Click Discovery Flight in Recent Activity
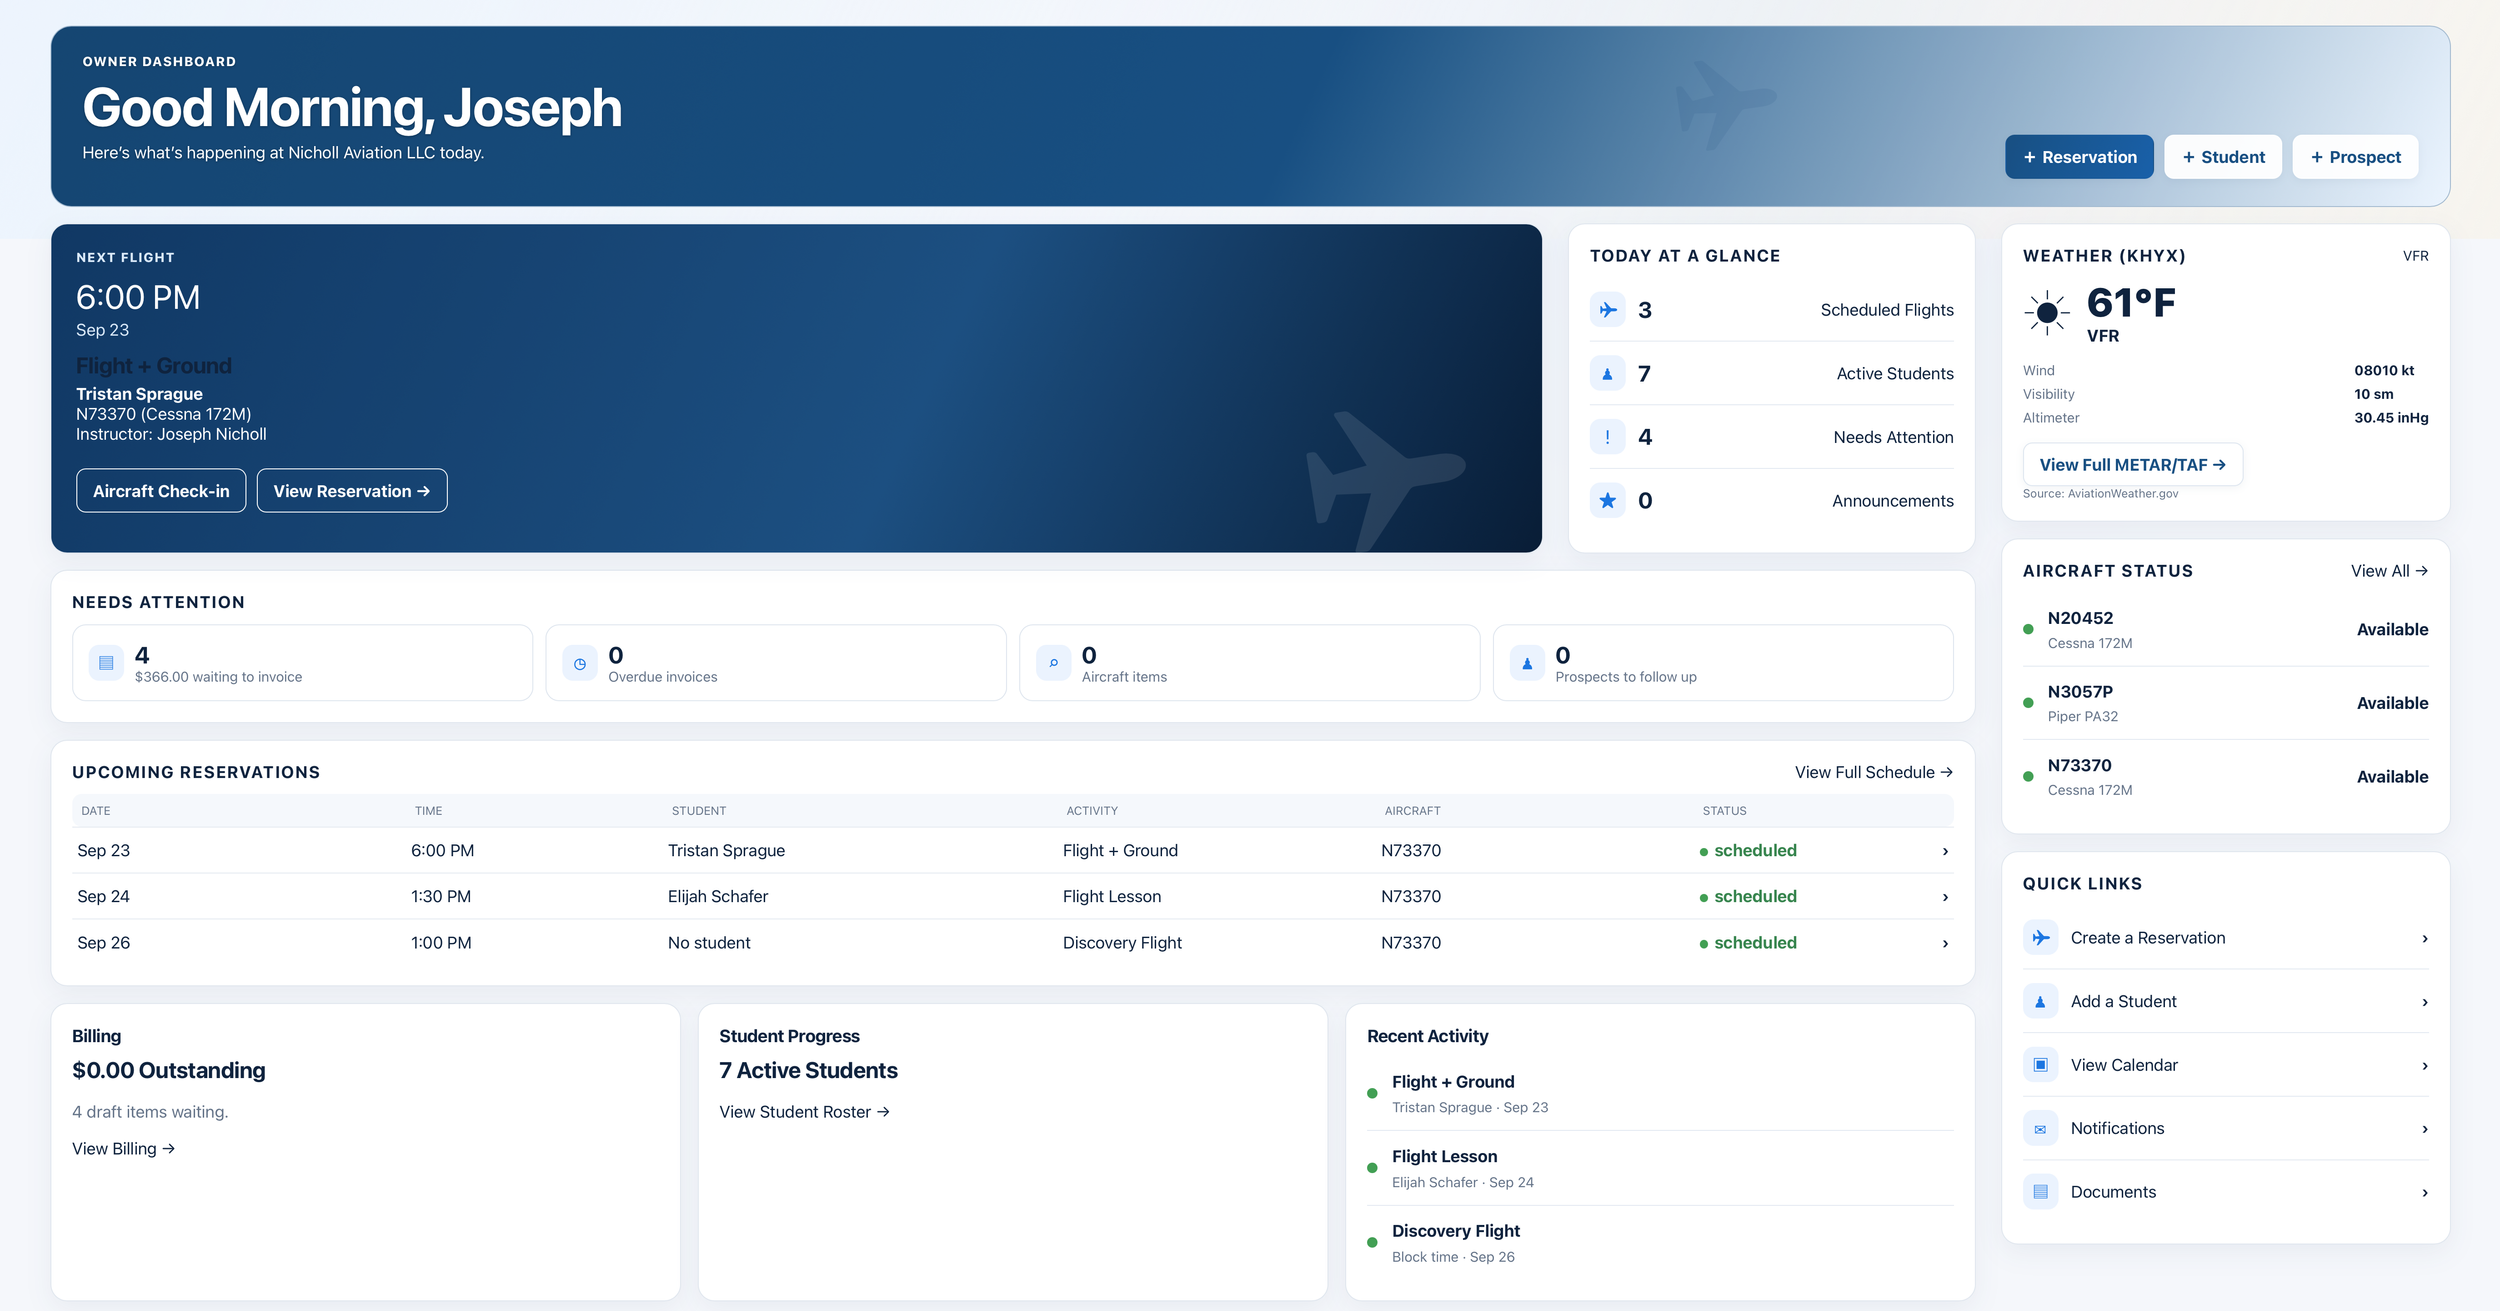2500x1311 pixels. coord(1455,1231)
